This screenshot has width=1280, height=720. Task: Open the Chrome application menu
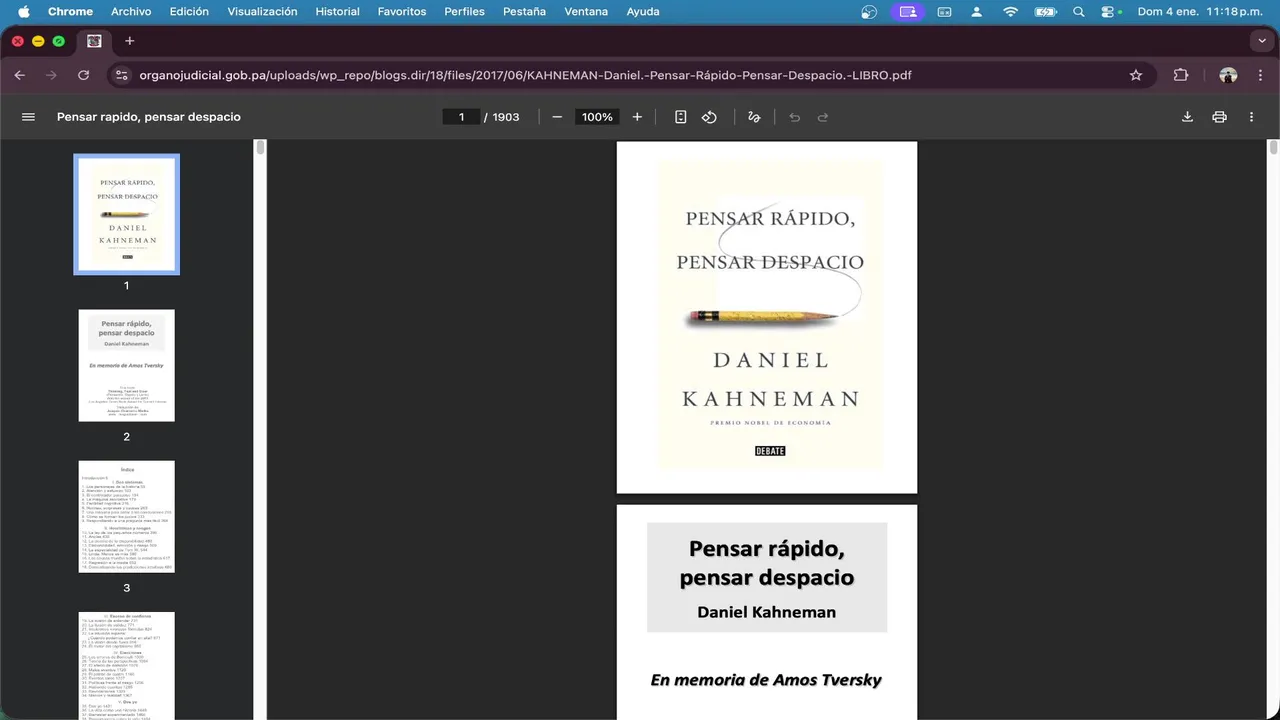70,12
